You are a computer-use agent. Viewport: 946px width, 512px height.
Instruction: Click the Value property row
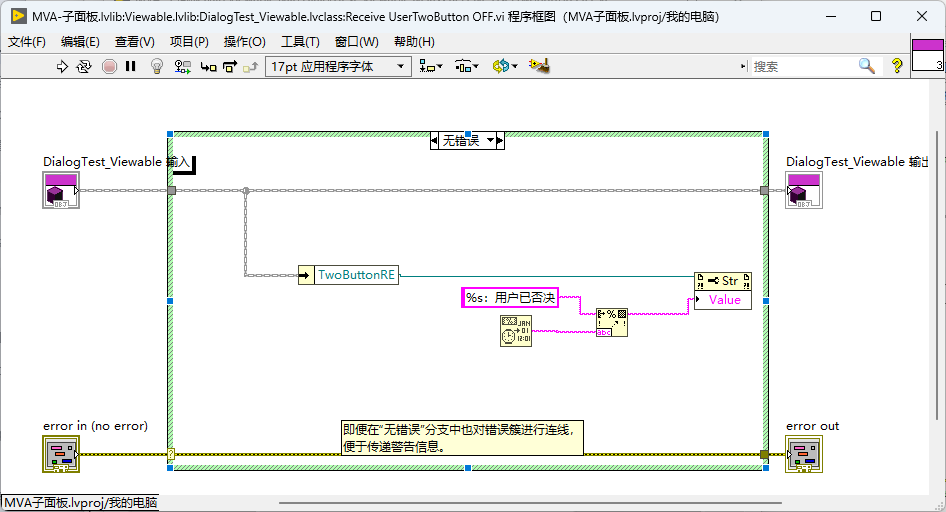pos(723,300)
